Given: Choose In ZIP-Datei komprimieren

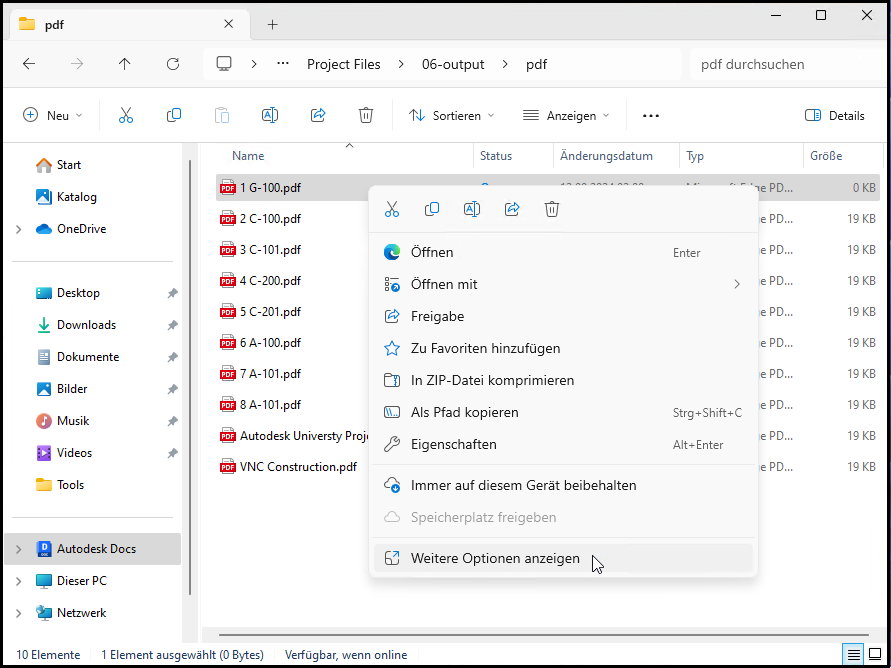Looking at the screenshot, I should 563,380.
